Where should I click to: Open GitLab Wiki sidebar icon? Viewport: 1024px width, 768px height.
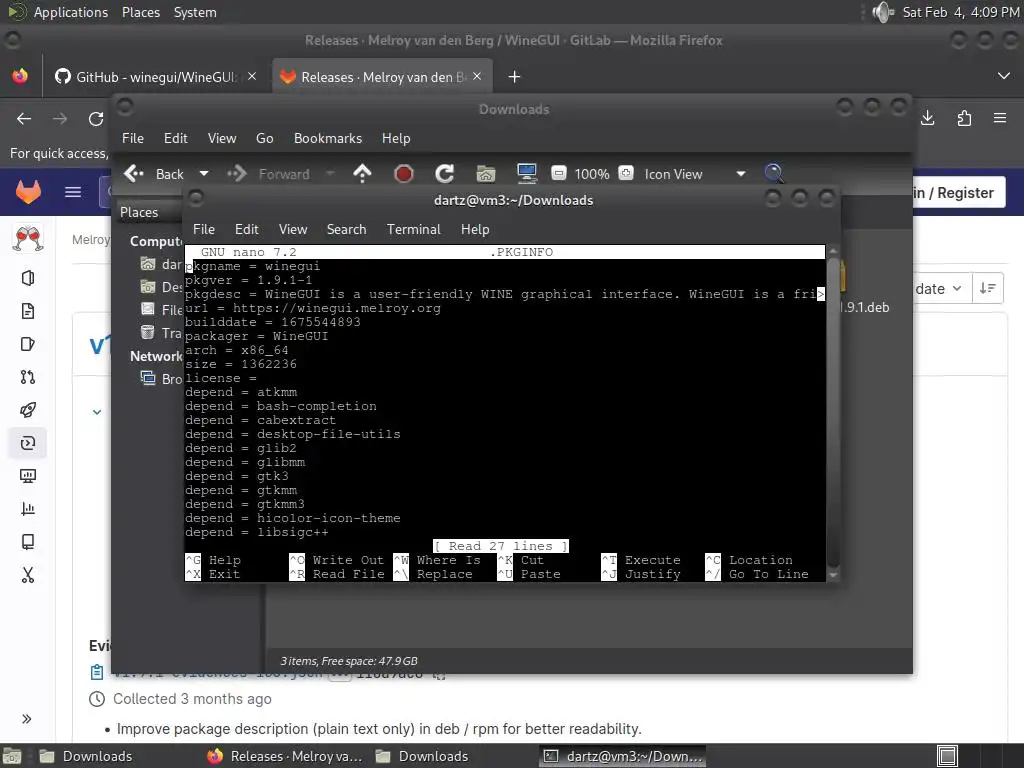(27, 541)
